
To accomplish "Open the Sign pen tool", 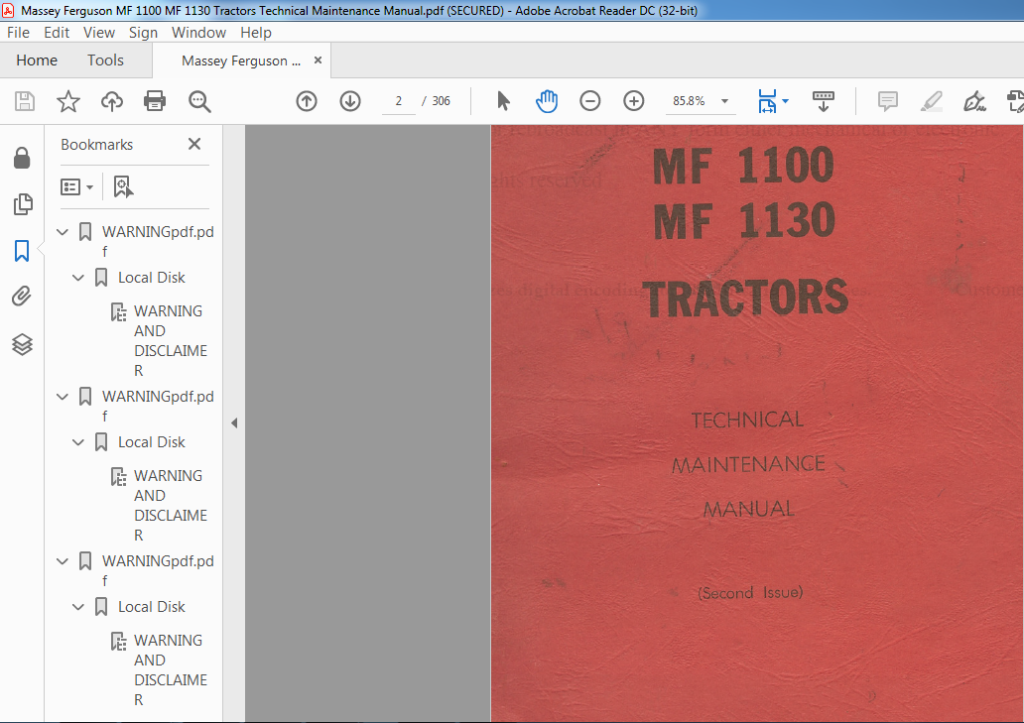I will tap(974, 101).
